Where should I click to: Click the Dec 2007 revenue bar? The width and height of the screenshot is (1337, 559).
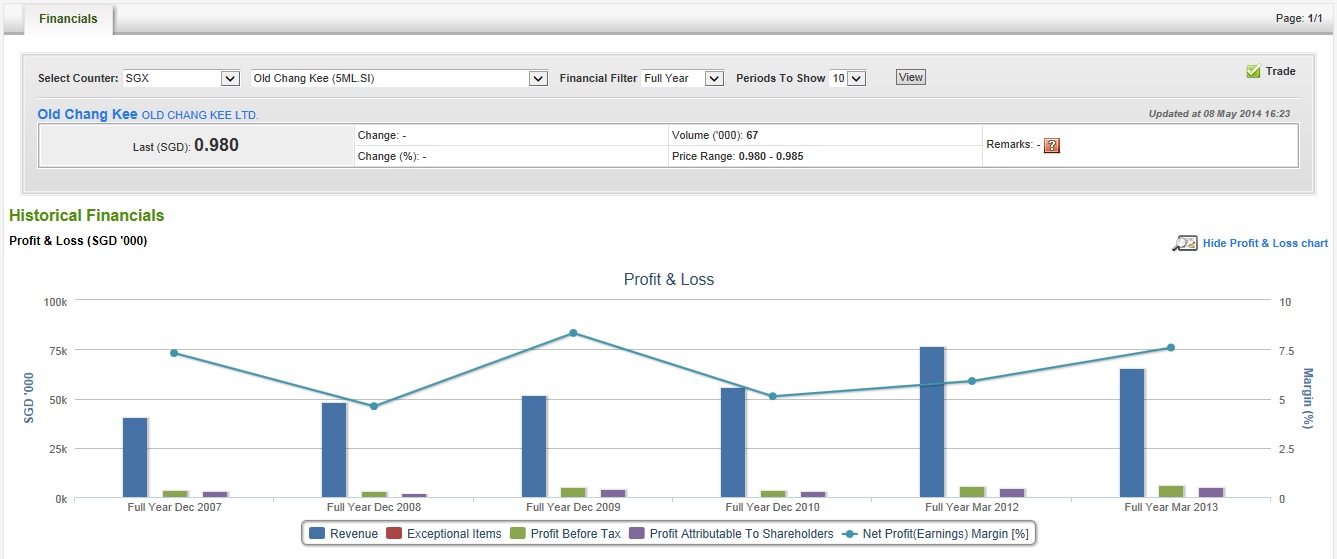[x=135, y=457]
